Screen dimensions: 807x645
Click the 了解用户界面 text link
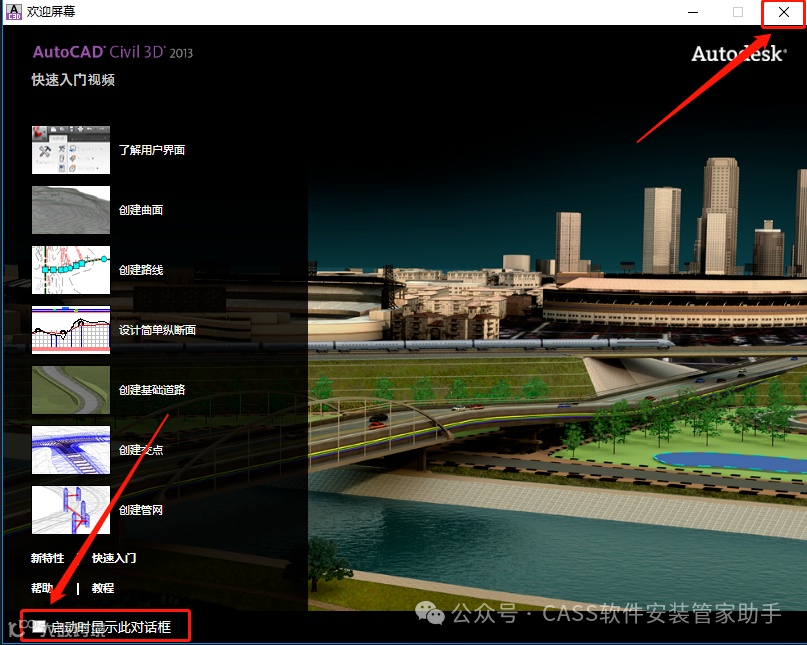(x=152, y=150)
